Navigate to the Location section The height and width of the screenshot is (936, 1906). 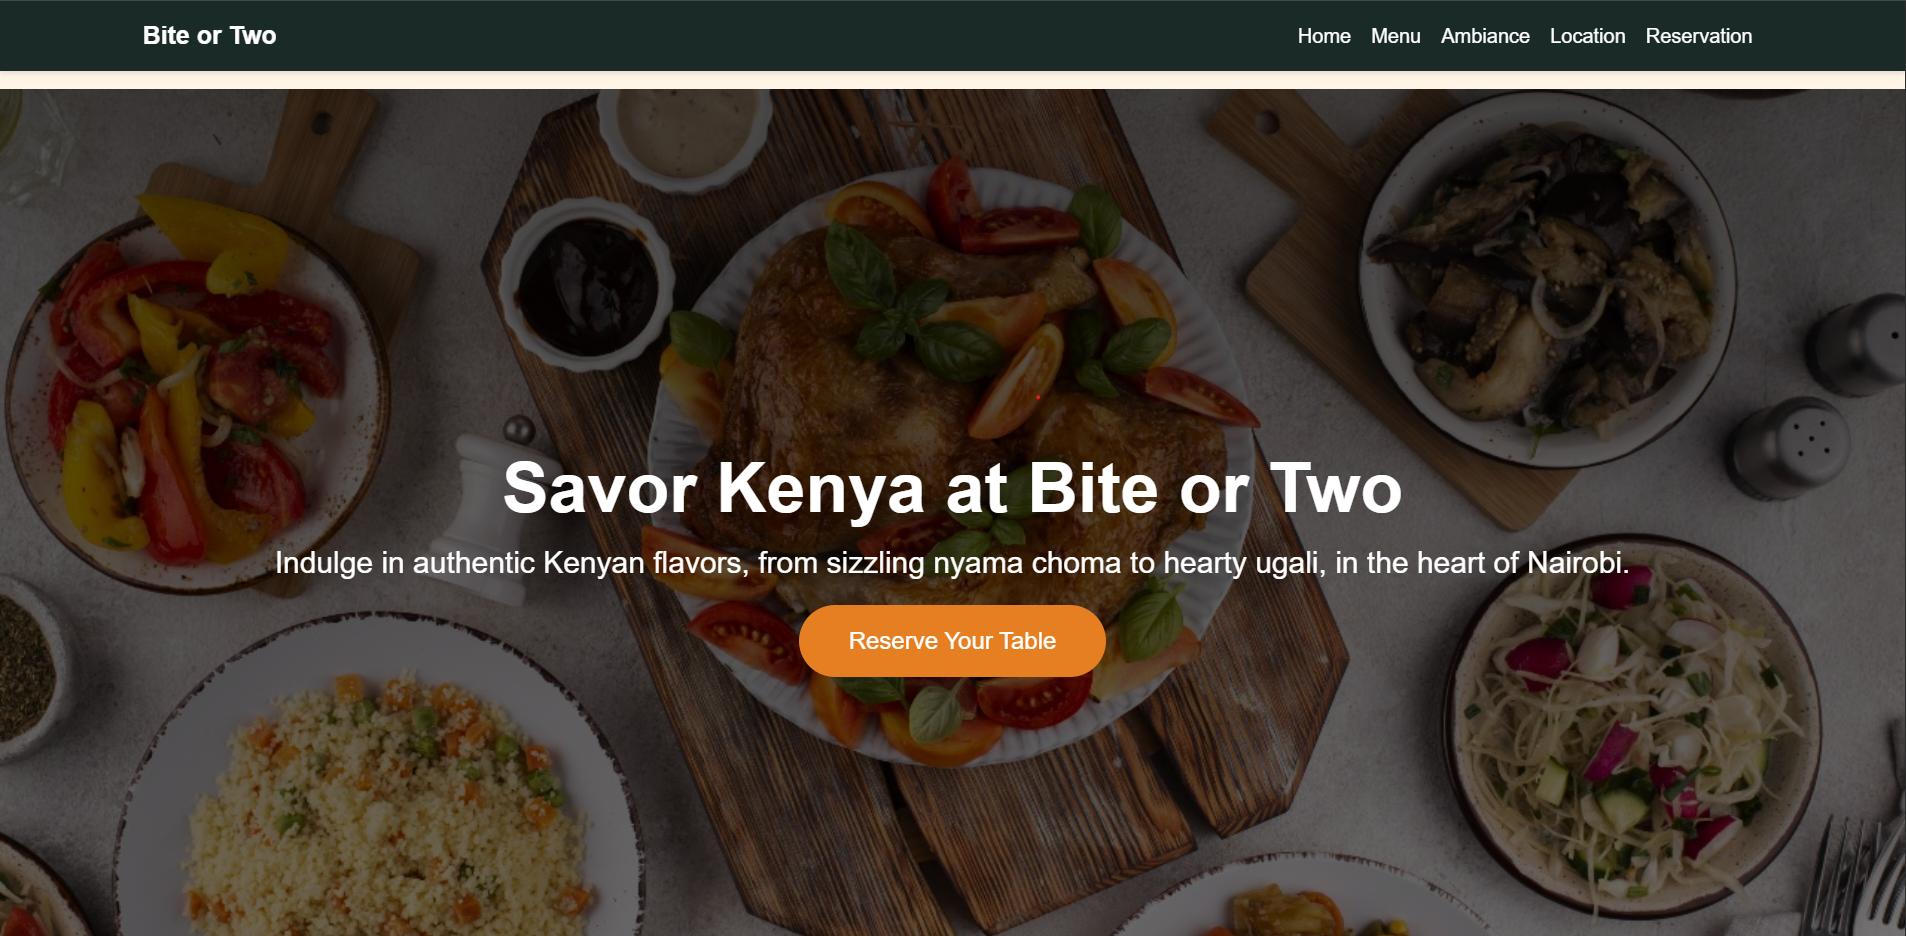coord(1587,36)
